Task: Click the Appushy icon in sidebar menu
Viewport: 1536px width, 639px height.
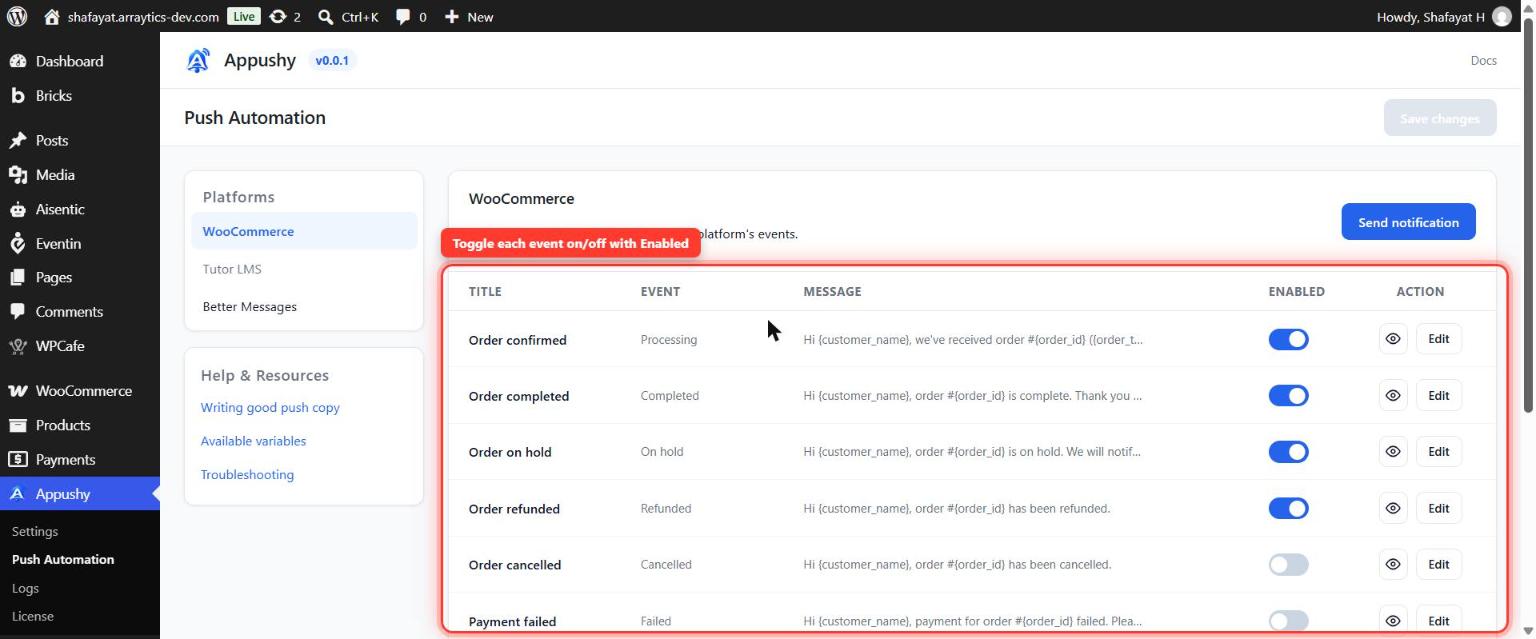Action: pyautogui.click(x=17, y=494)
